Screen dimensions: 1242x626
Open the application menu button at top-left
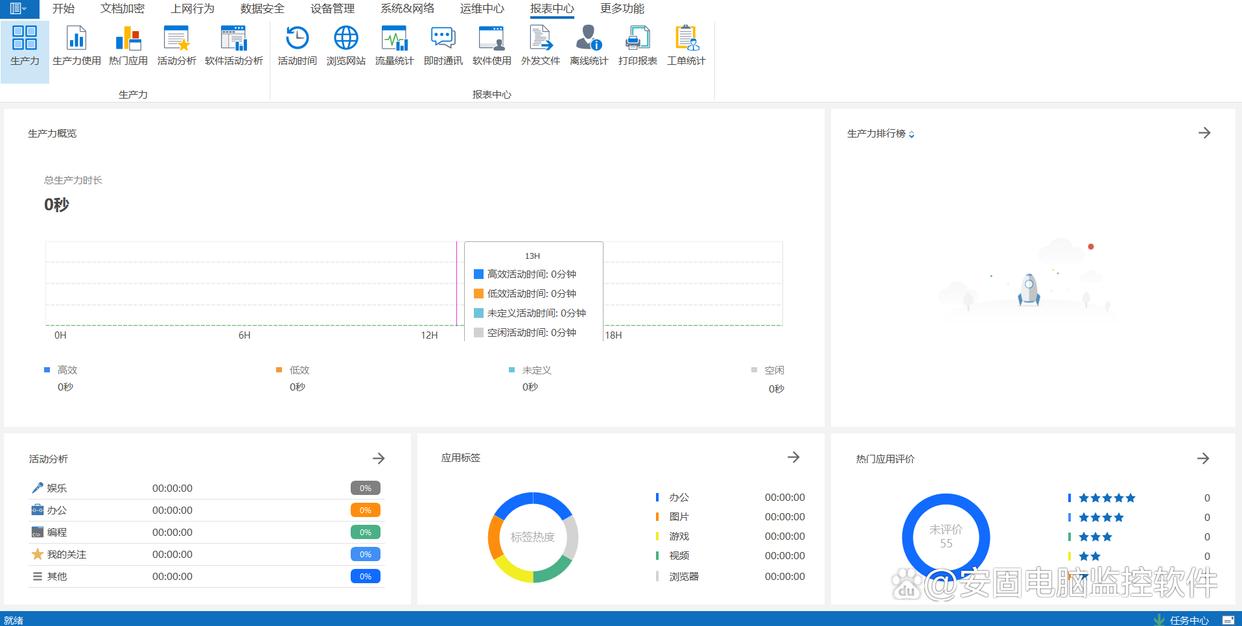pos(18,9)
